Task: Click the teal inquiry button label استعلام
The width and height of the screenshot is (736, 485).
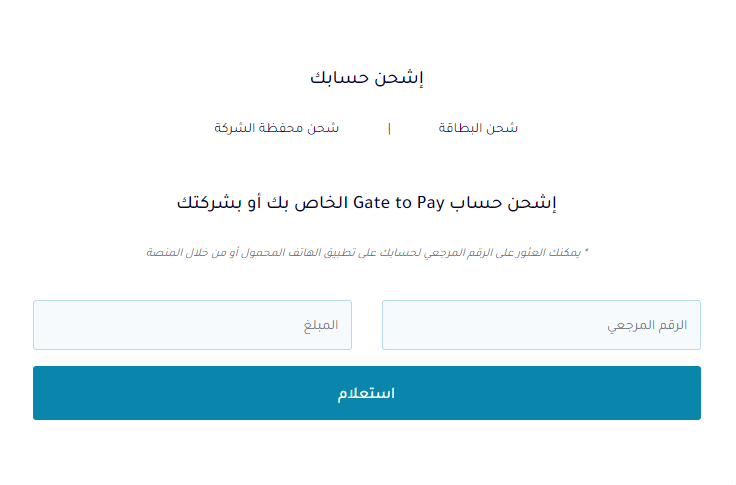Action: click(367, 393)
